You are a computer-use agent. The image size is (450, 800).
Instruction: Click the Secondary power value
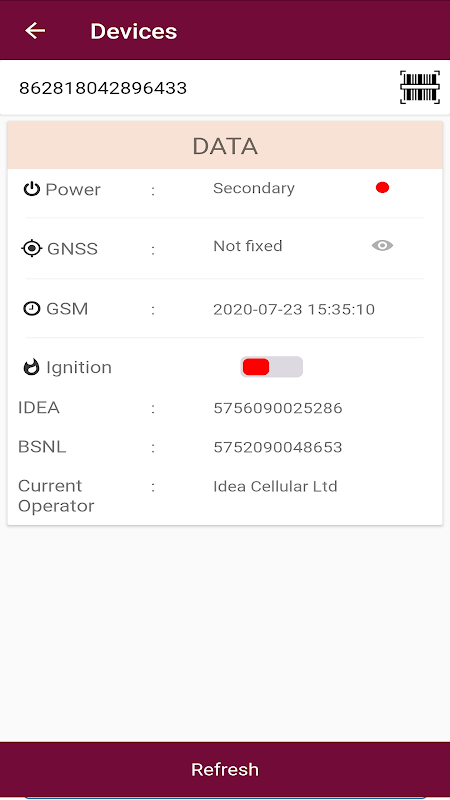(254, 188)
